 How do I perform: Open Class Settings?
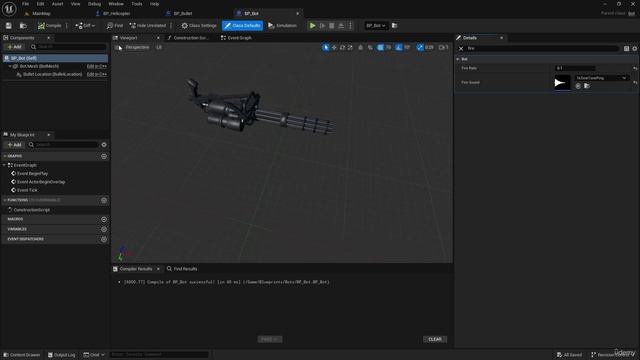199,26
